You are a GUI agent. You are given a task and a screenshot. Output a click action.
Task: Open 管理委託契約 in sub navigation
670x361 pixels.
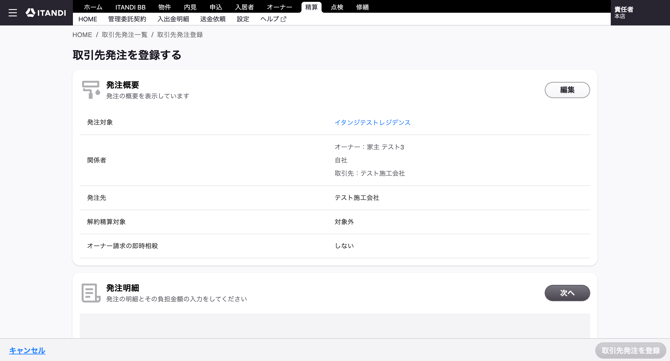pyautogui.click(x=127, y=19)
